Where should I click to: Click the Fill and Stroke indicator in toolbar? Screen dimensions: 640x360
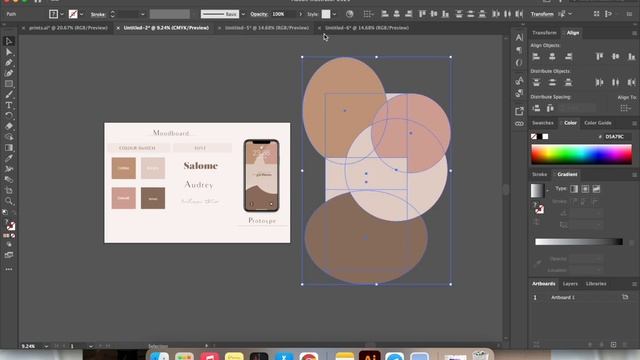pos(10,225)
